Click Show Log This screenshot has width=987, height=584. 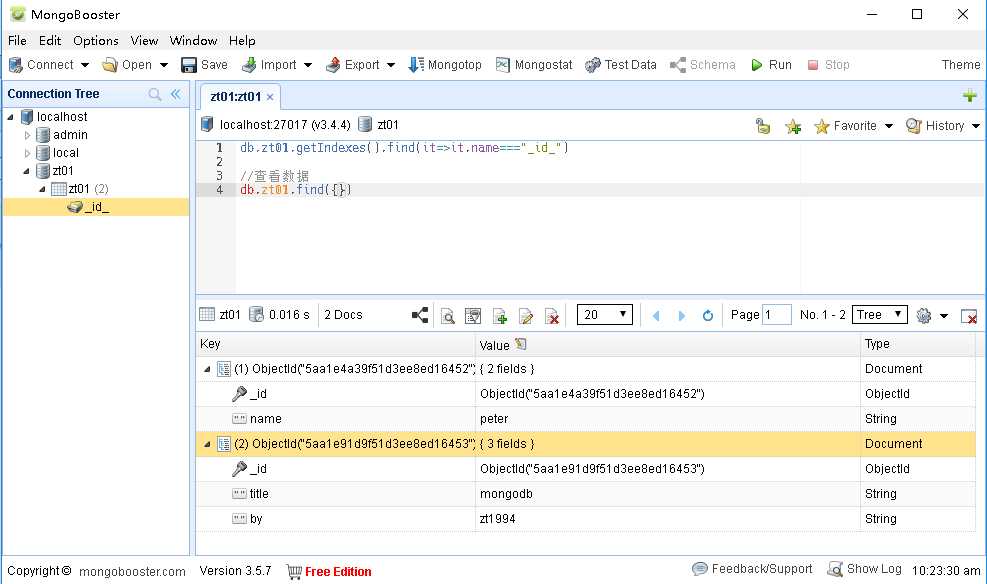coord(865,569)
